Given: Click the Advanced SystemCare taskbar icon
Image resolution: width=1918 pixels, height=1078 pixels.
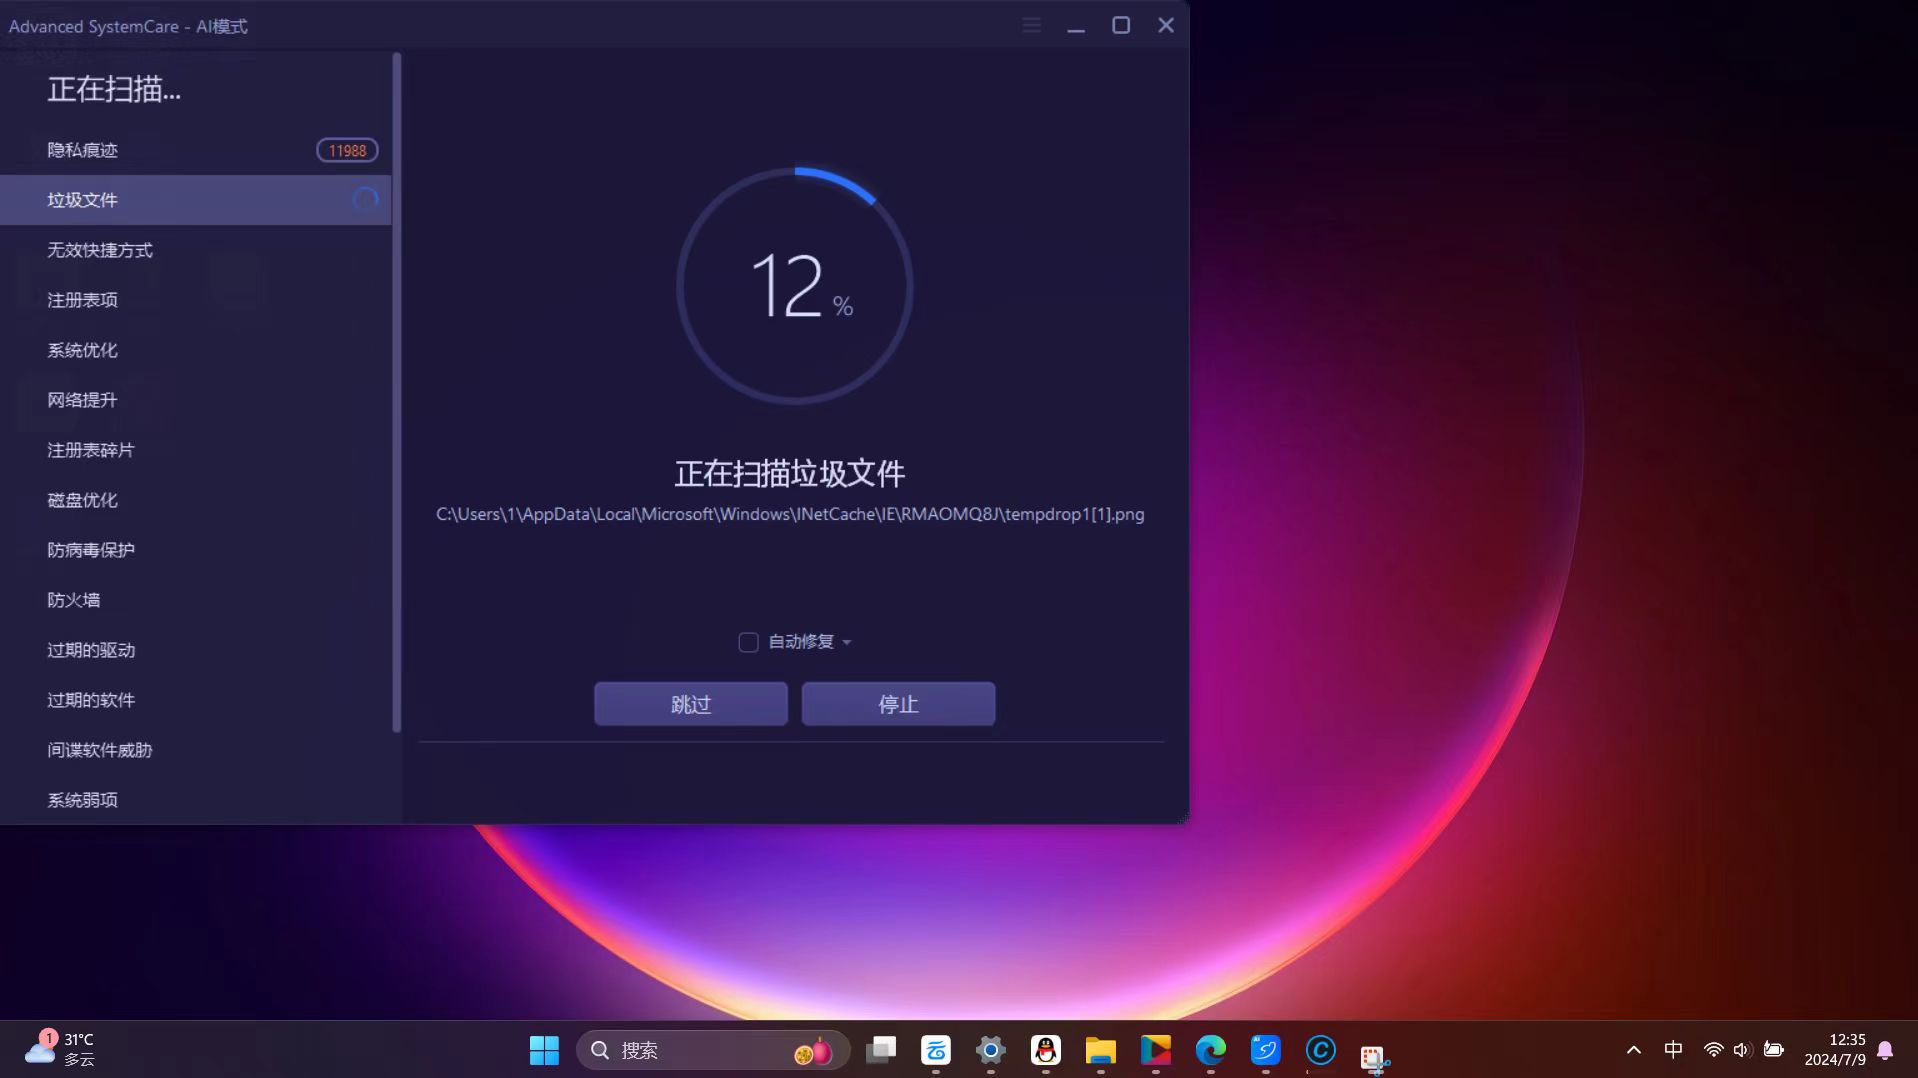Looking at the screenshot, I should coord(1320,1050).
